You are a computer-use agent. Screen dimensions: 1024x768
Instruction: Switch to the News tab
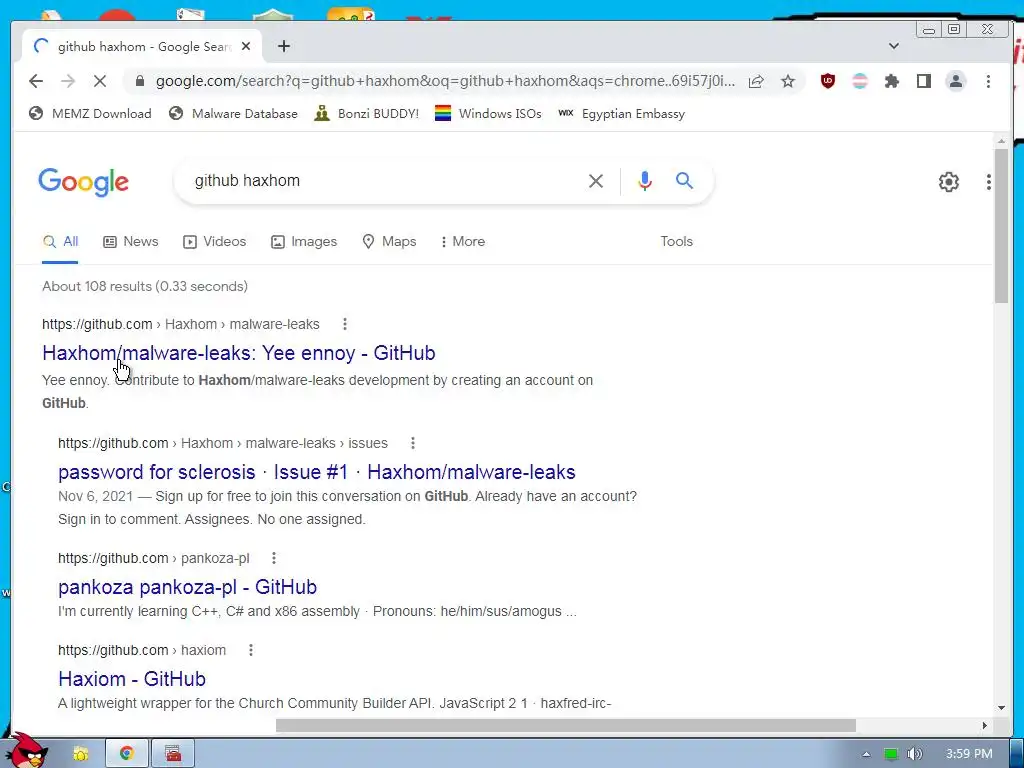[x=131, y=242]
